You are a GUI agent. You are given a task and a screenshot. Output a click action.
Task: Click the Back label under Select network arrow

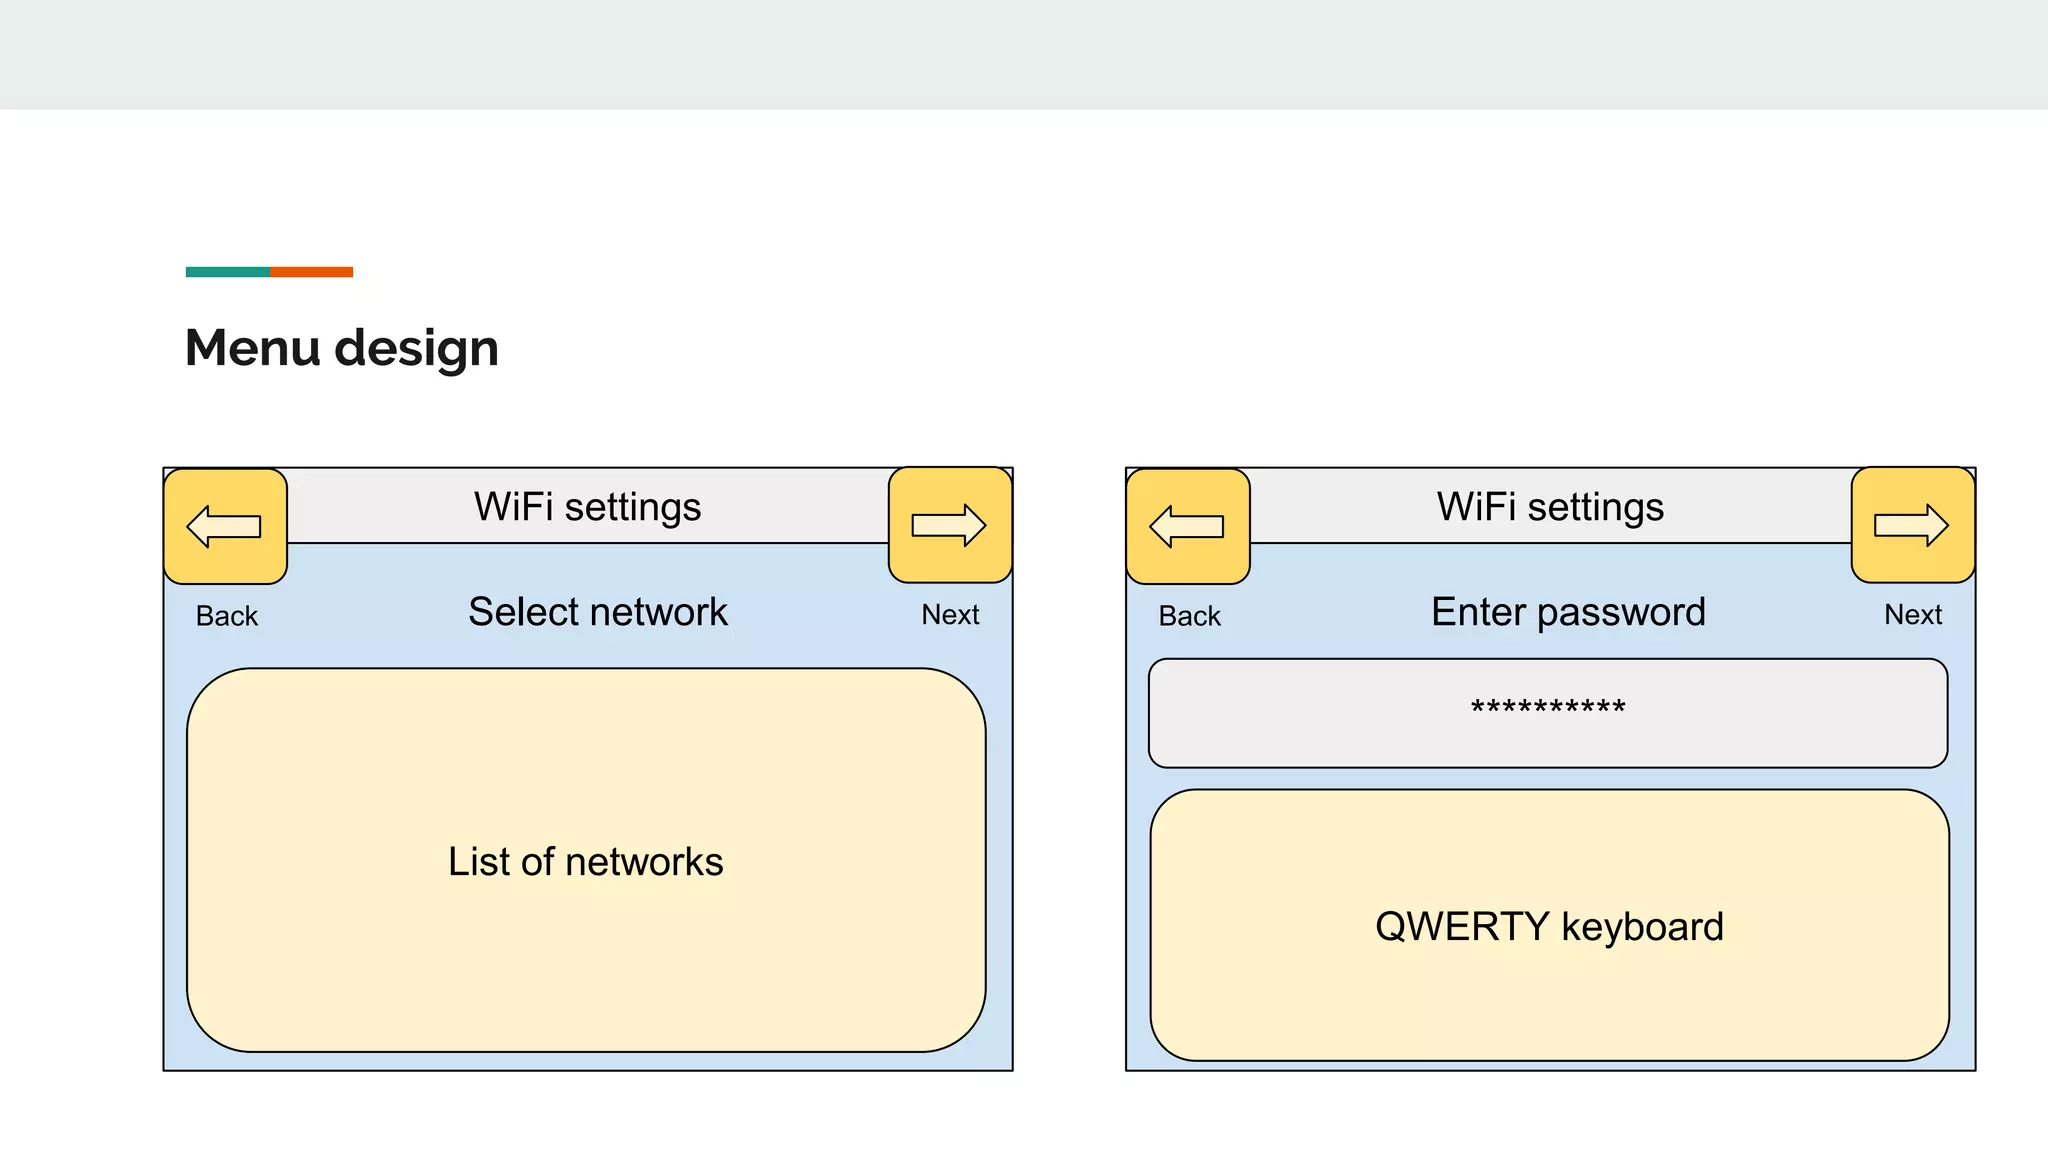[x=227, y=616]
